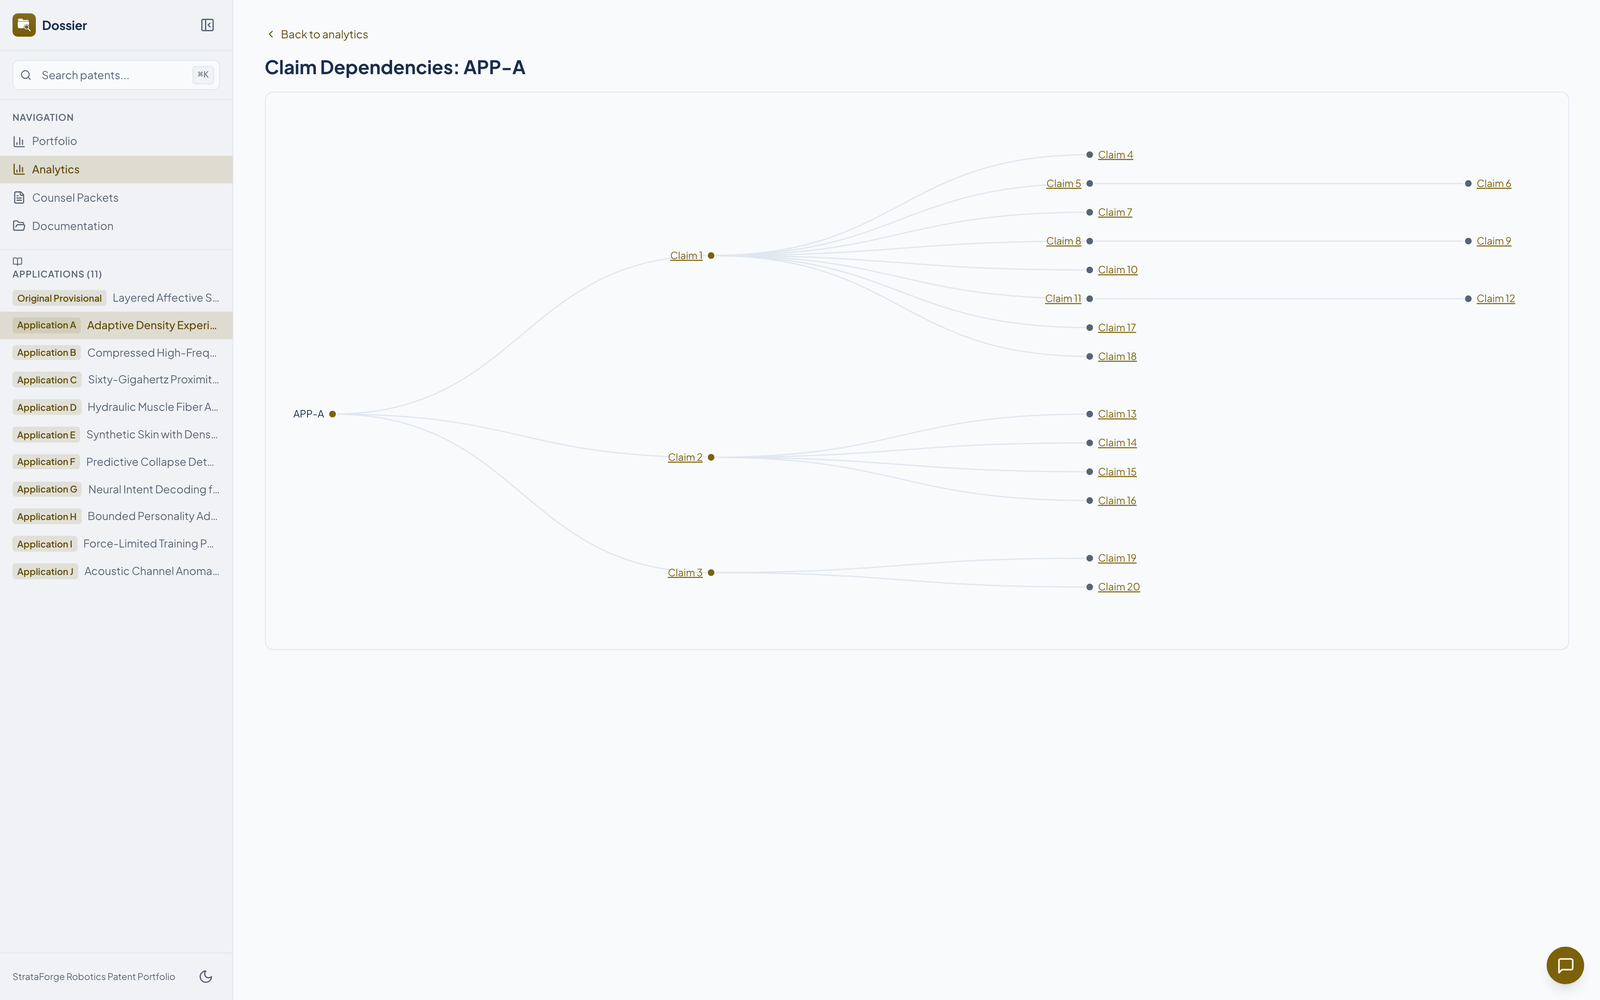This screenshot has width=1600, height=1000.
Task: Open Application J Acoustic Channel entry
Action: point(116,572)
